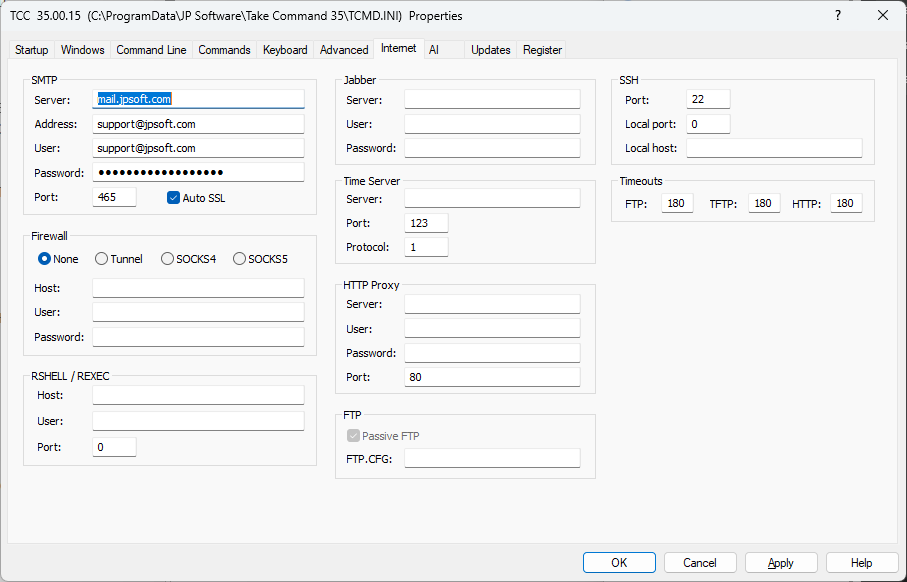The height and width of the screenshot is (582, 907).
Task: Click the Jabber User field
Action: point(492,124)
